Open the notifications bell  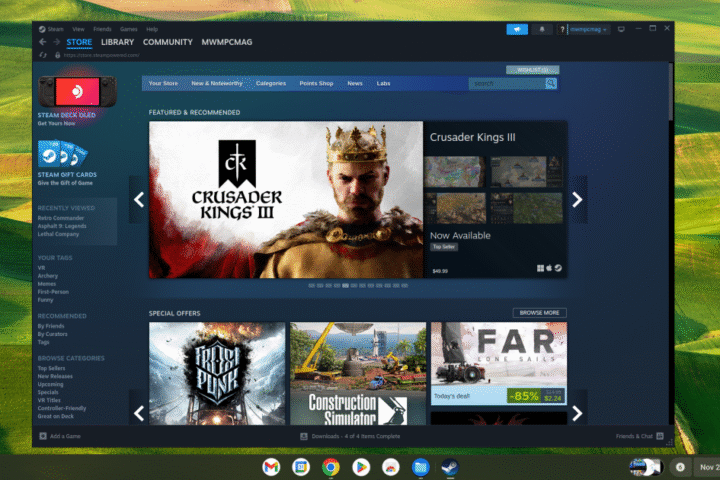point(542,29)
